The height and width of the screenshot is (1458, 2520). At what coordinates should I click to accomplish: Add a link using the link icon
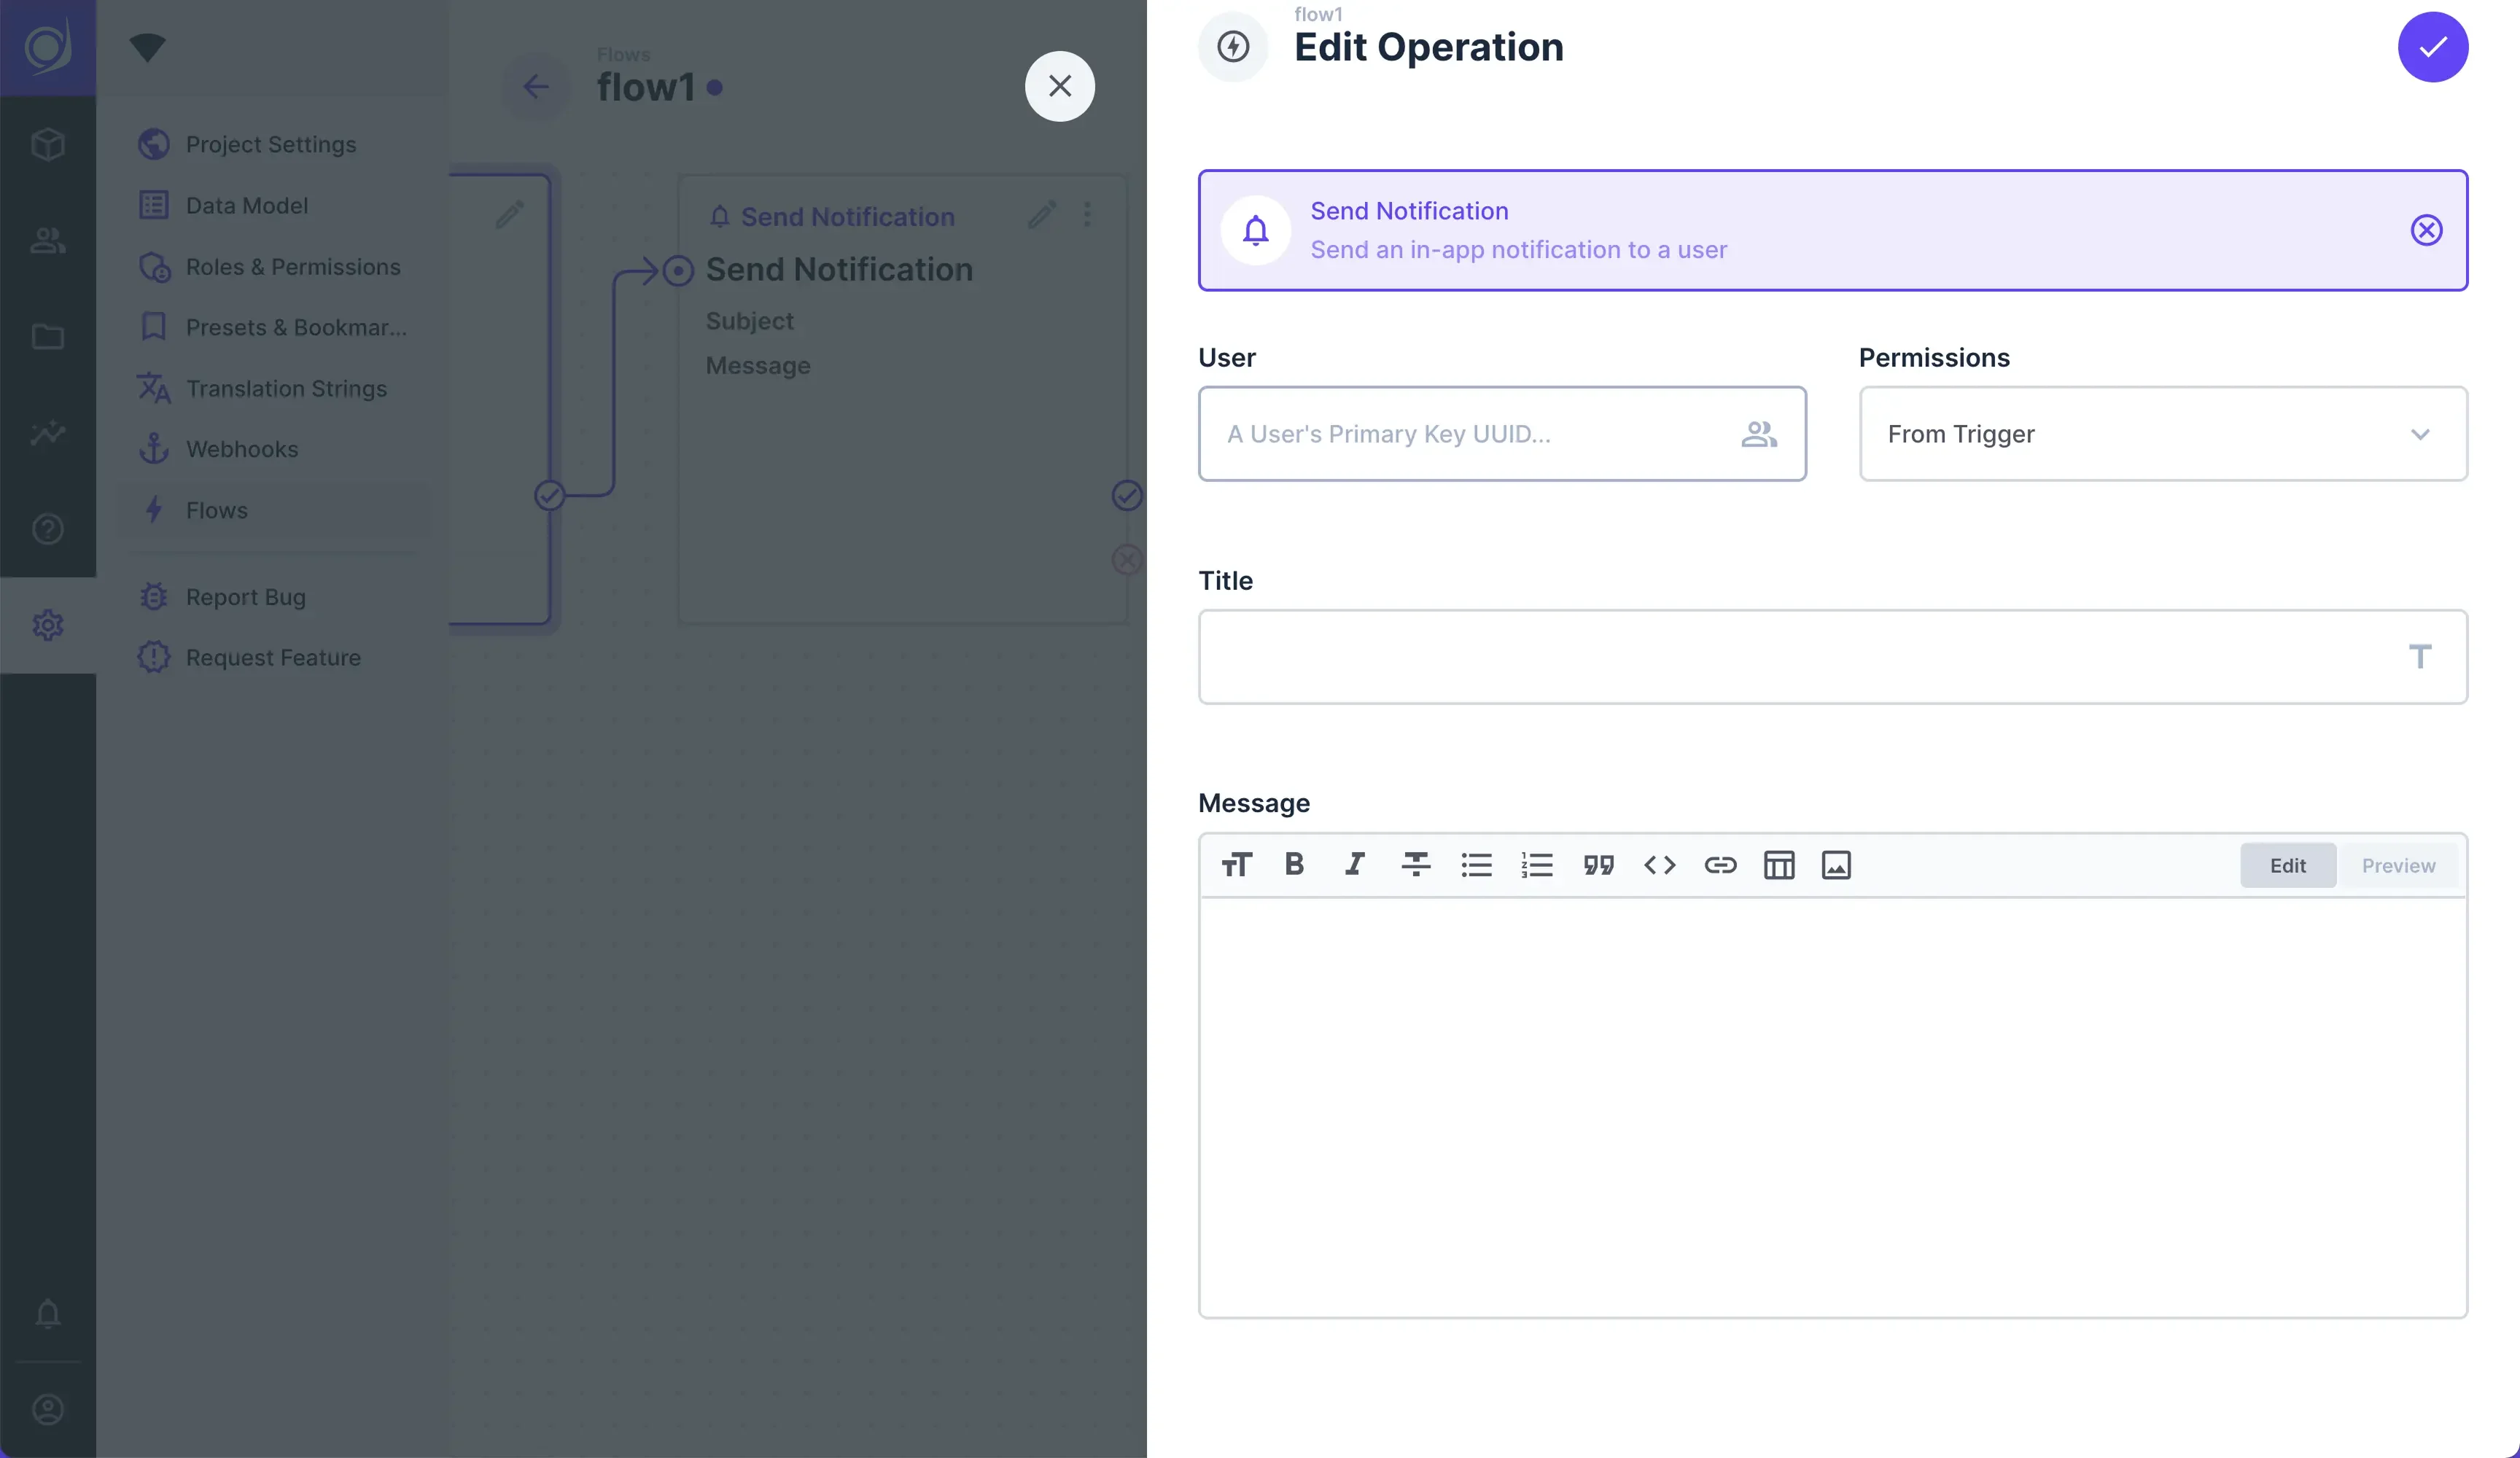click(1720, 865)
